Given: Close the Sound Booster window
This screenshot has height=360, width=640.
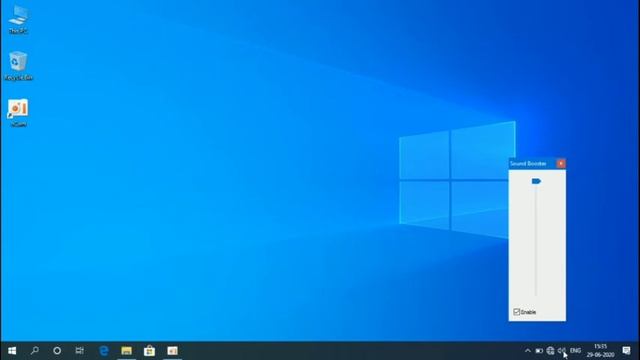Looking at the screenshot, I should (561, 163).
